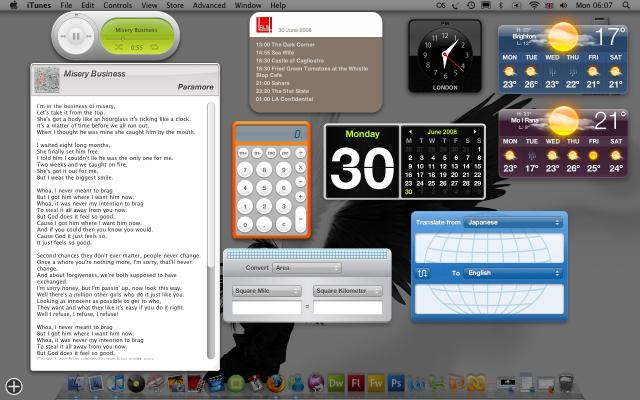
Task: Open the plus button to add widgets
Action: 14,386
